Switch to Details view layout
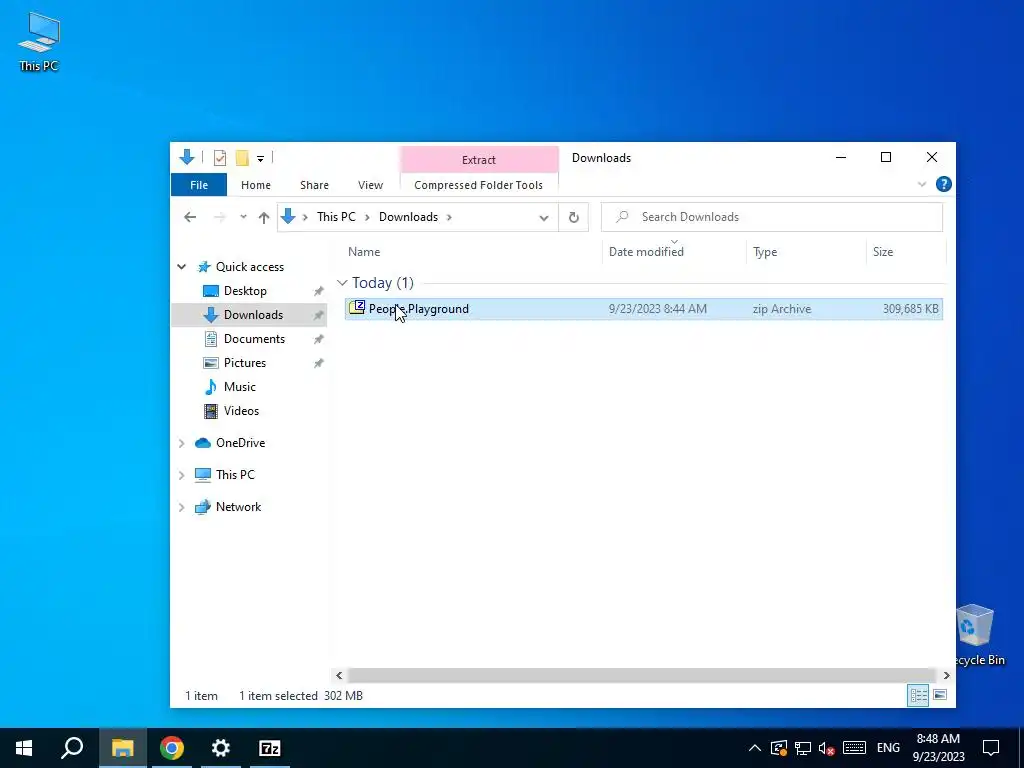 [x=918, y=695]
